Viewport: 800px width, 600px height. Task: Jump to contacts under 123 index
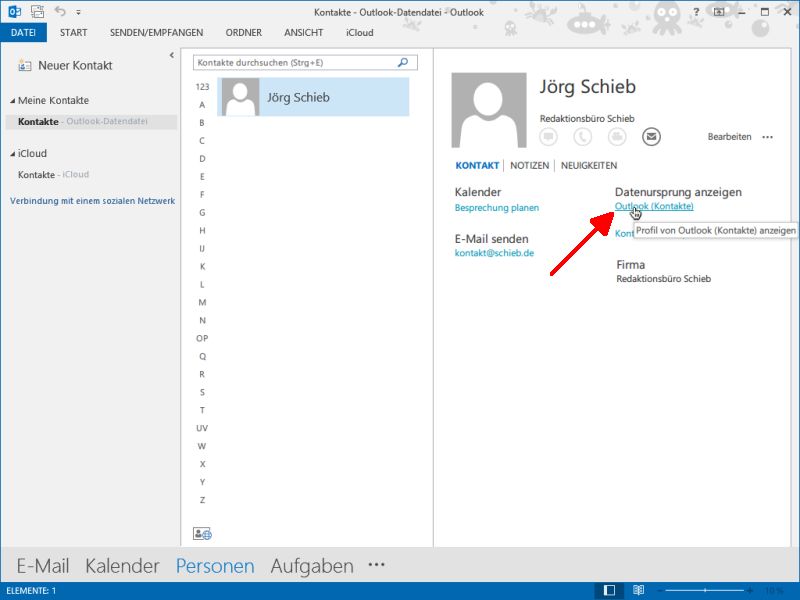click(202, 87)
